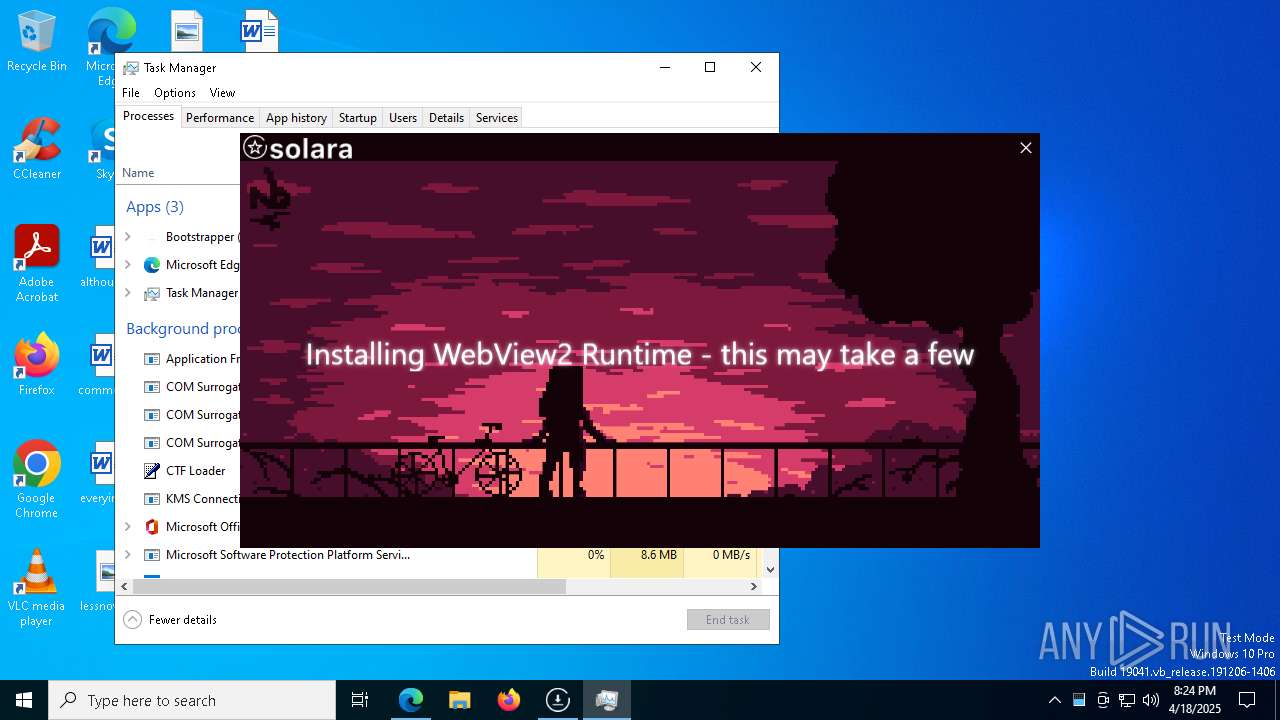The image size is (1280, 720).
Task: Click the Task Manager taskbar icon
Action: pyautogui.click(x=607, y=700)
